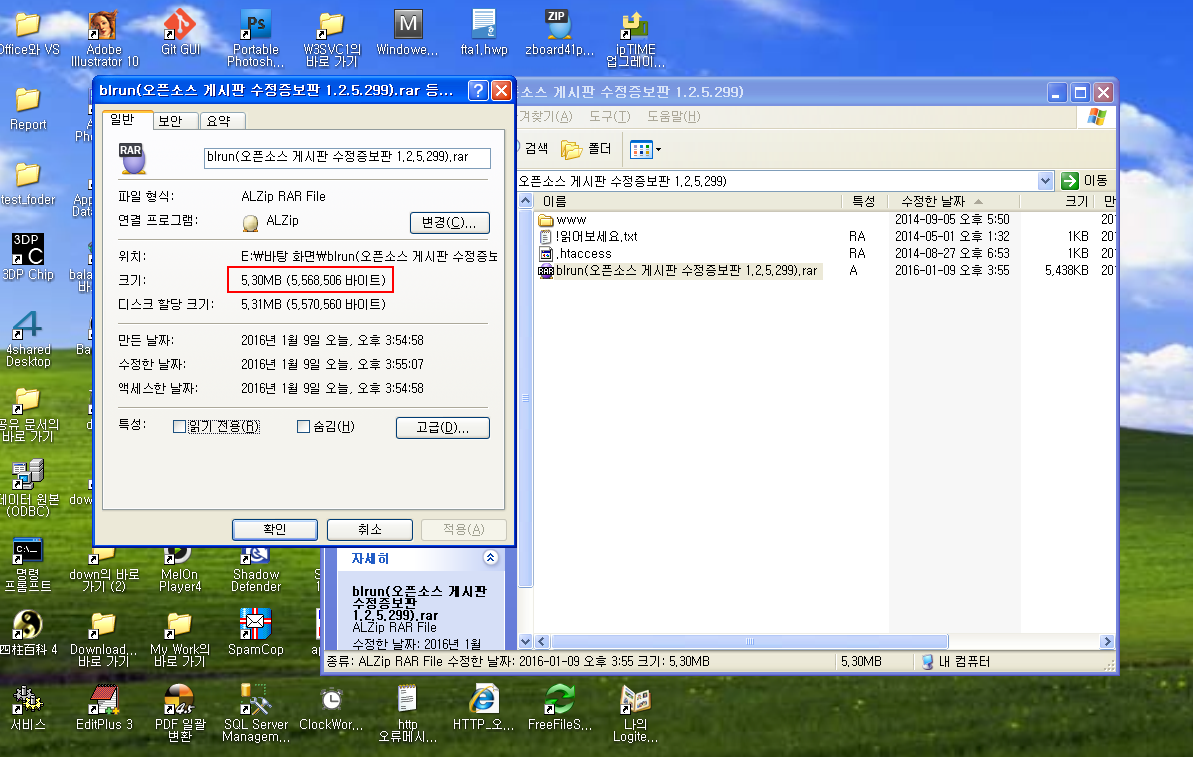
Task: Select the www folder in Explorer list
Action: (563, 220)
